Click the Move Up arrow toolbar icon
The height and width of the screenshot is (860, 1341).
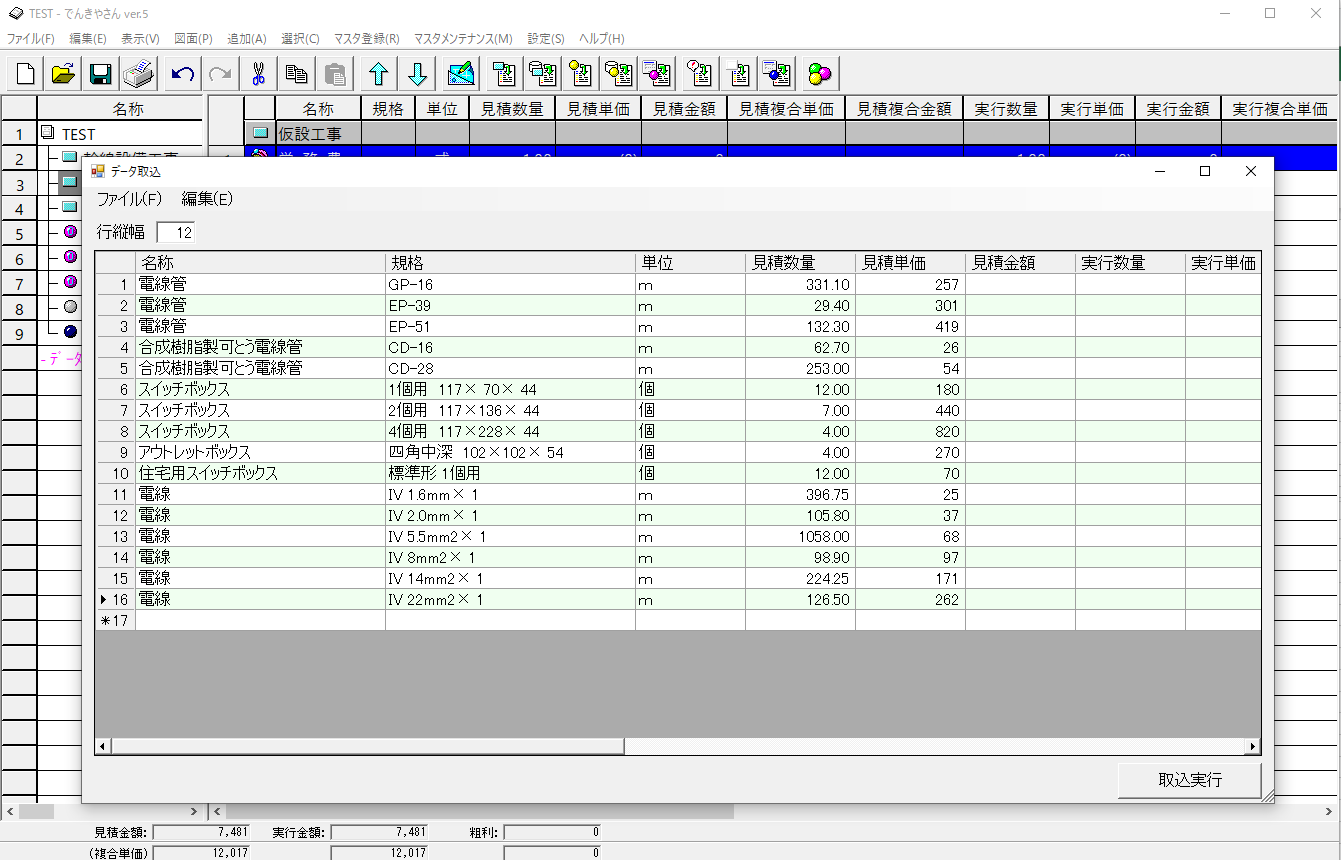379,74
